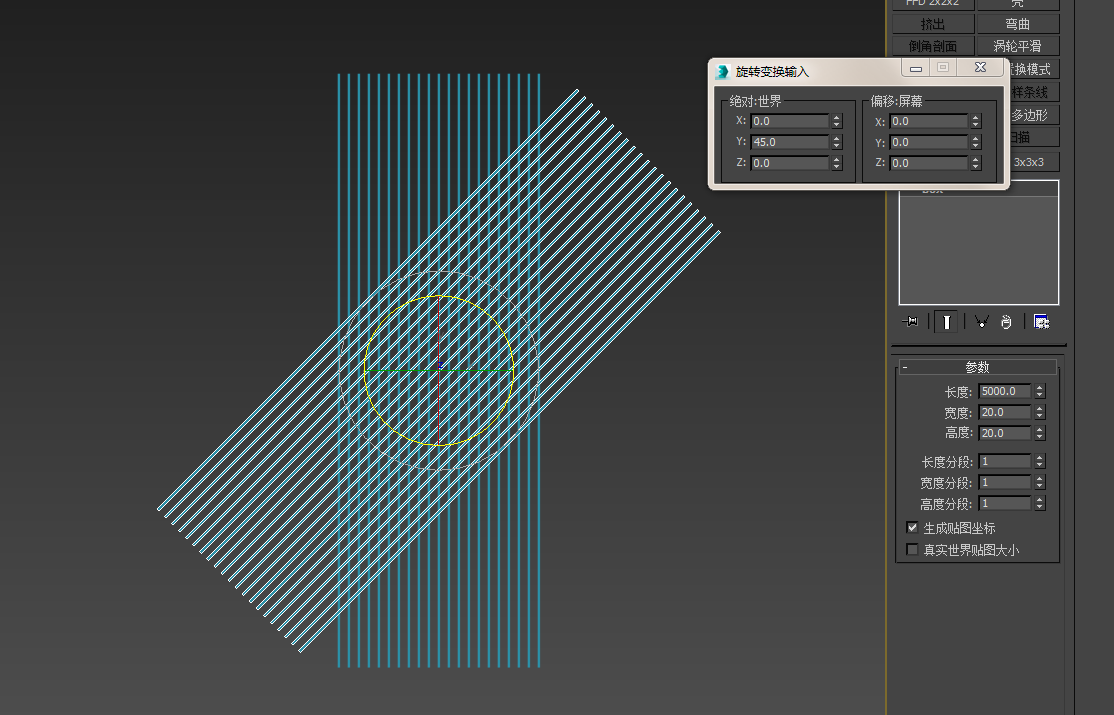Collapse the 参数 rollout

point(978,367)
